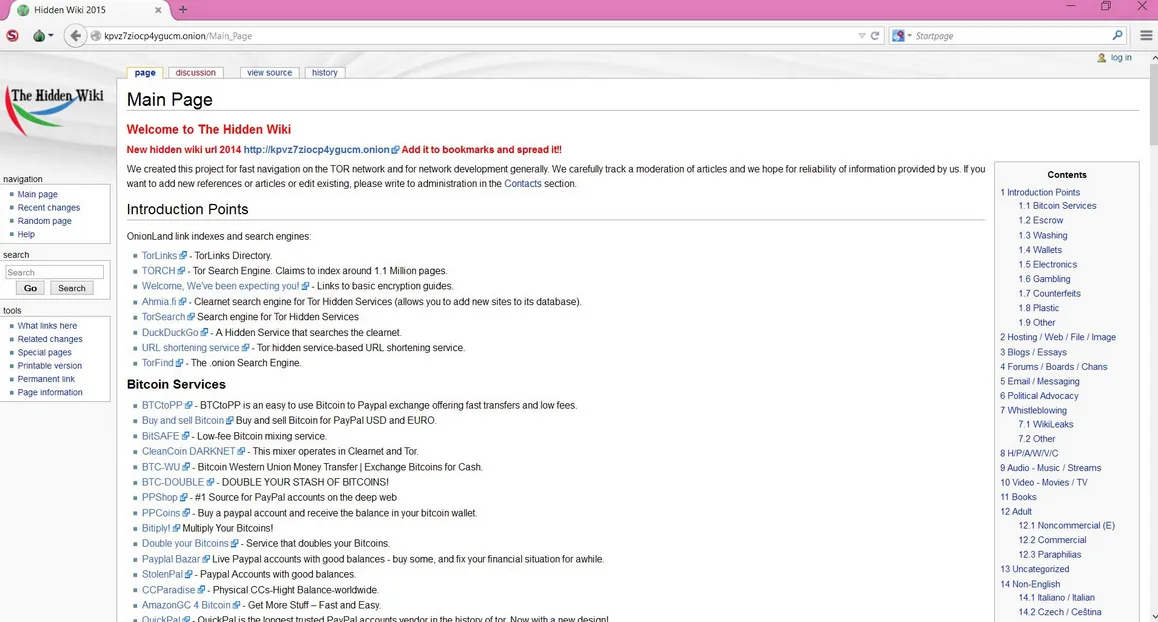Screen dimensions: 1158x622
Task: Open the kpvz7ziocp4ygucm.onion URL link
Action: (316, 149)
